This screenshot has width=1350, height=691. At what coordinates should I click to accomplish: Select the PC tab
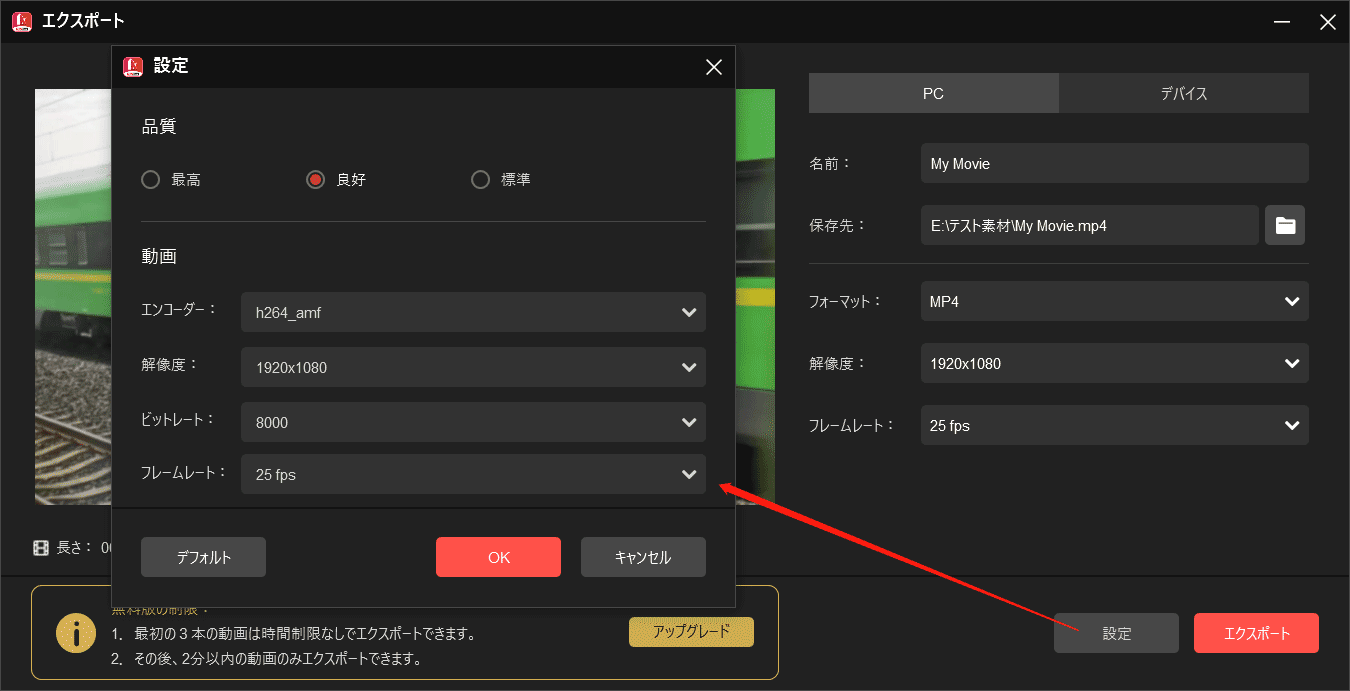(933, 93)
